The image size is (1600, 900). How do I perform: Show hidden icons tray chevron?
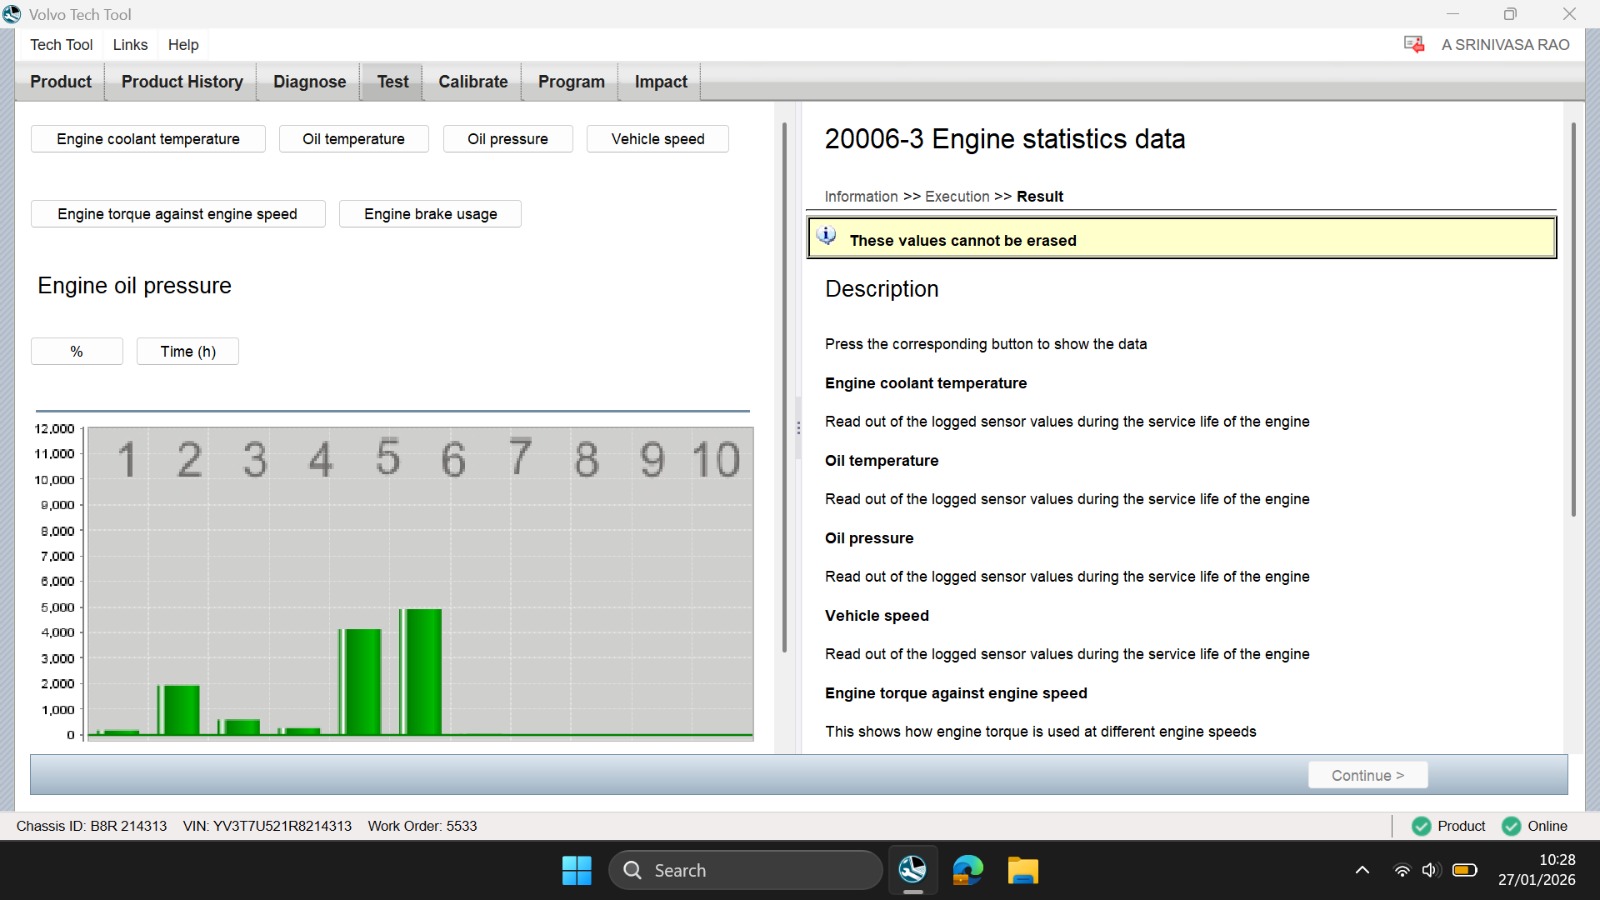click(x=1362, y=870)
